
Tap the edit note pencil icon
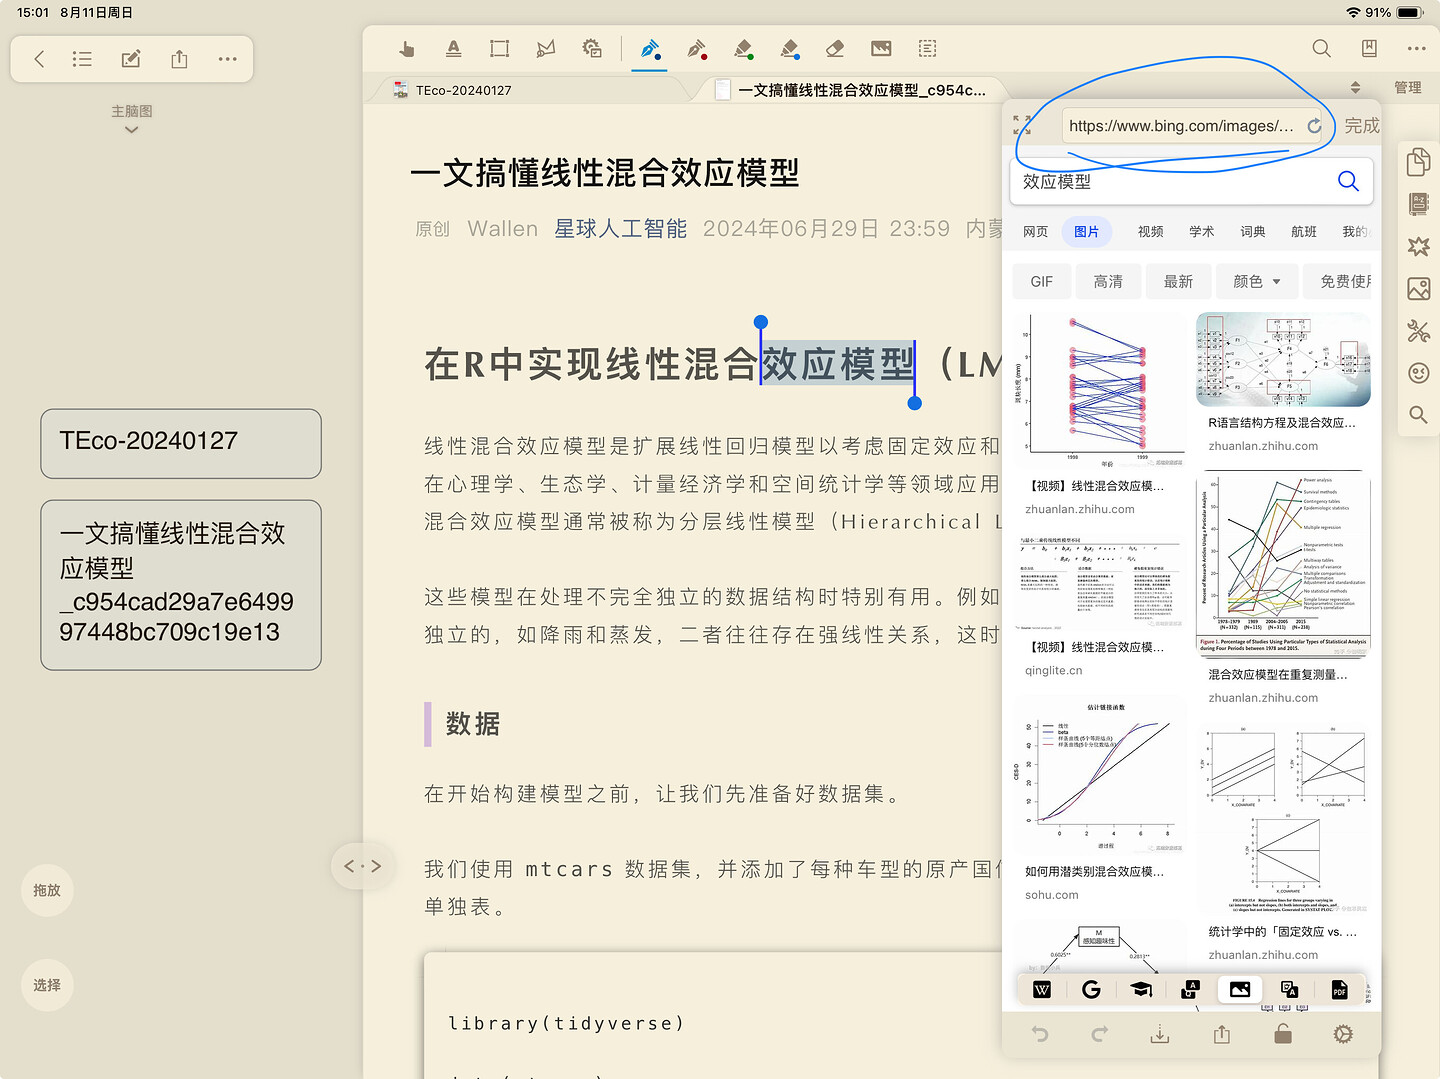tap(131, 59)
